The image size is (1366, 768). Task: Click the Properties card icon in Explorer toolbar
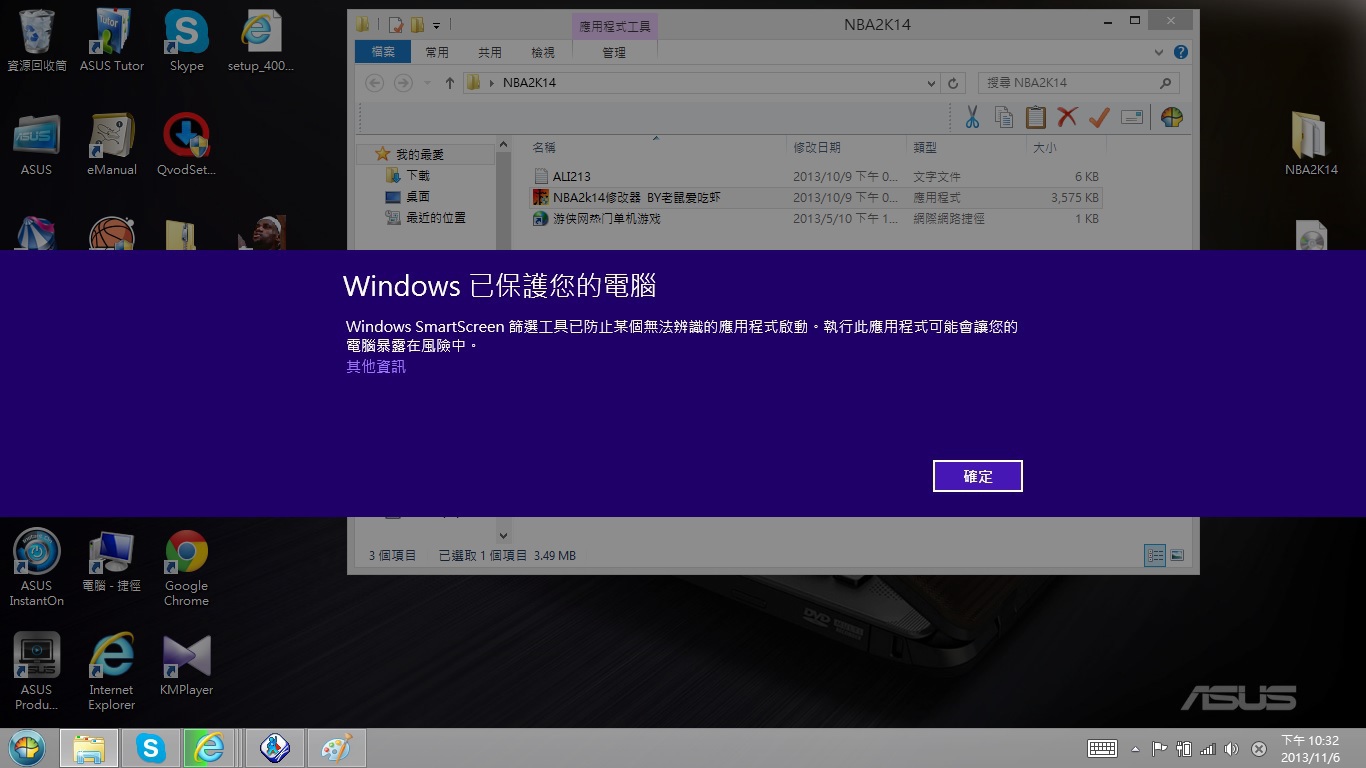click(1132, 117)
